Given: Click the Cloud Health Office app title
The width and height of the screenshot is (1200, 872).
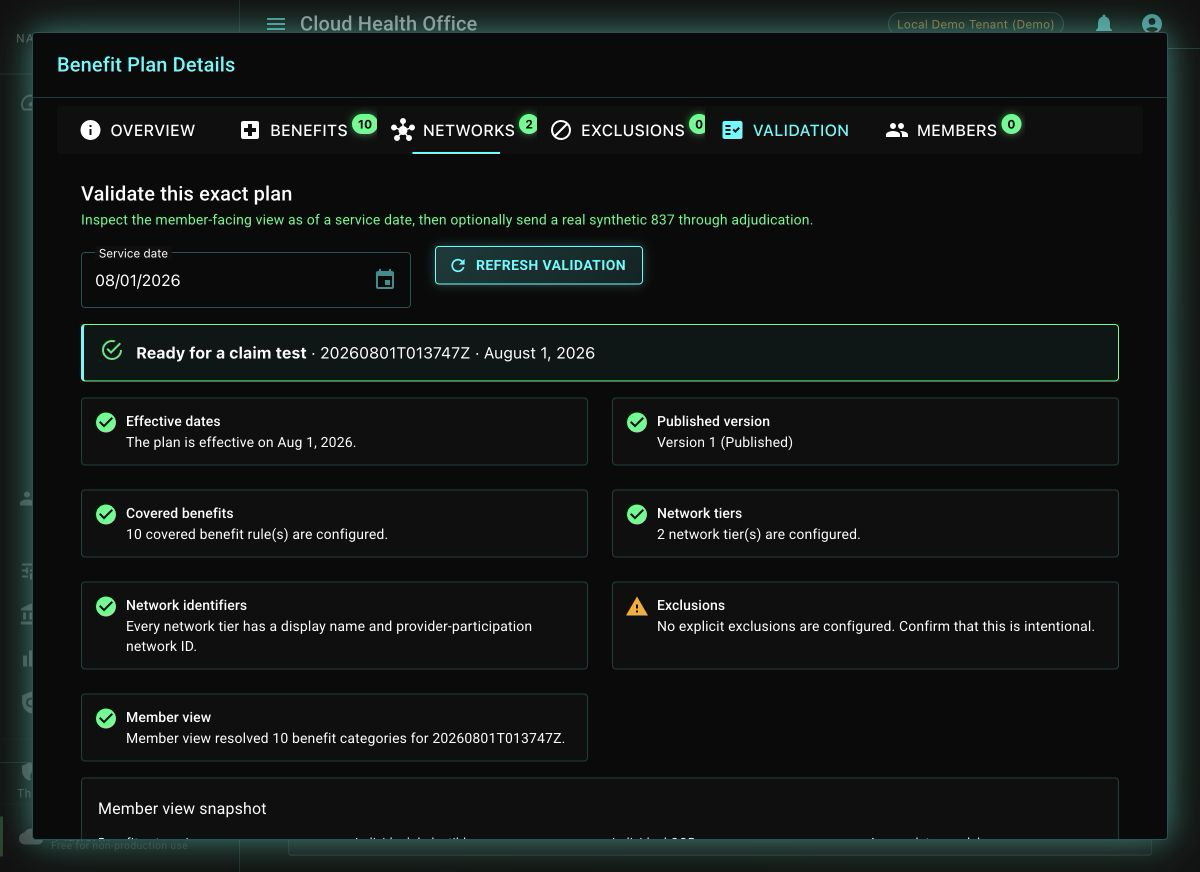Looking at the screenshot, I should pos(388,24).
